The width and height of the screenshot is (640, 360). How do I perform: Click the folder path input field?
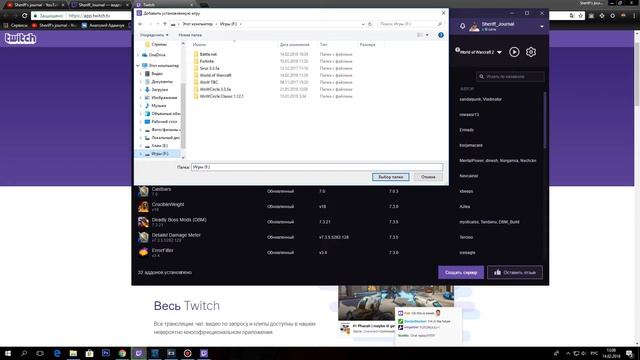pyautogui.click(x=317, y=167)
